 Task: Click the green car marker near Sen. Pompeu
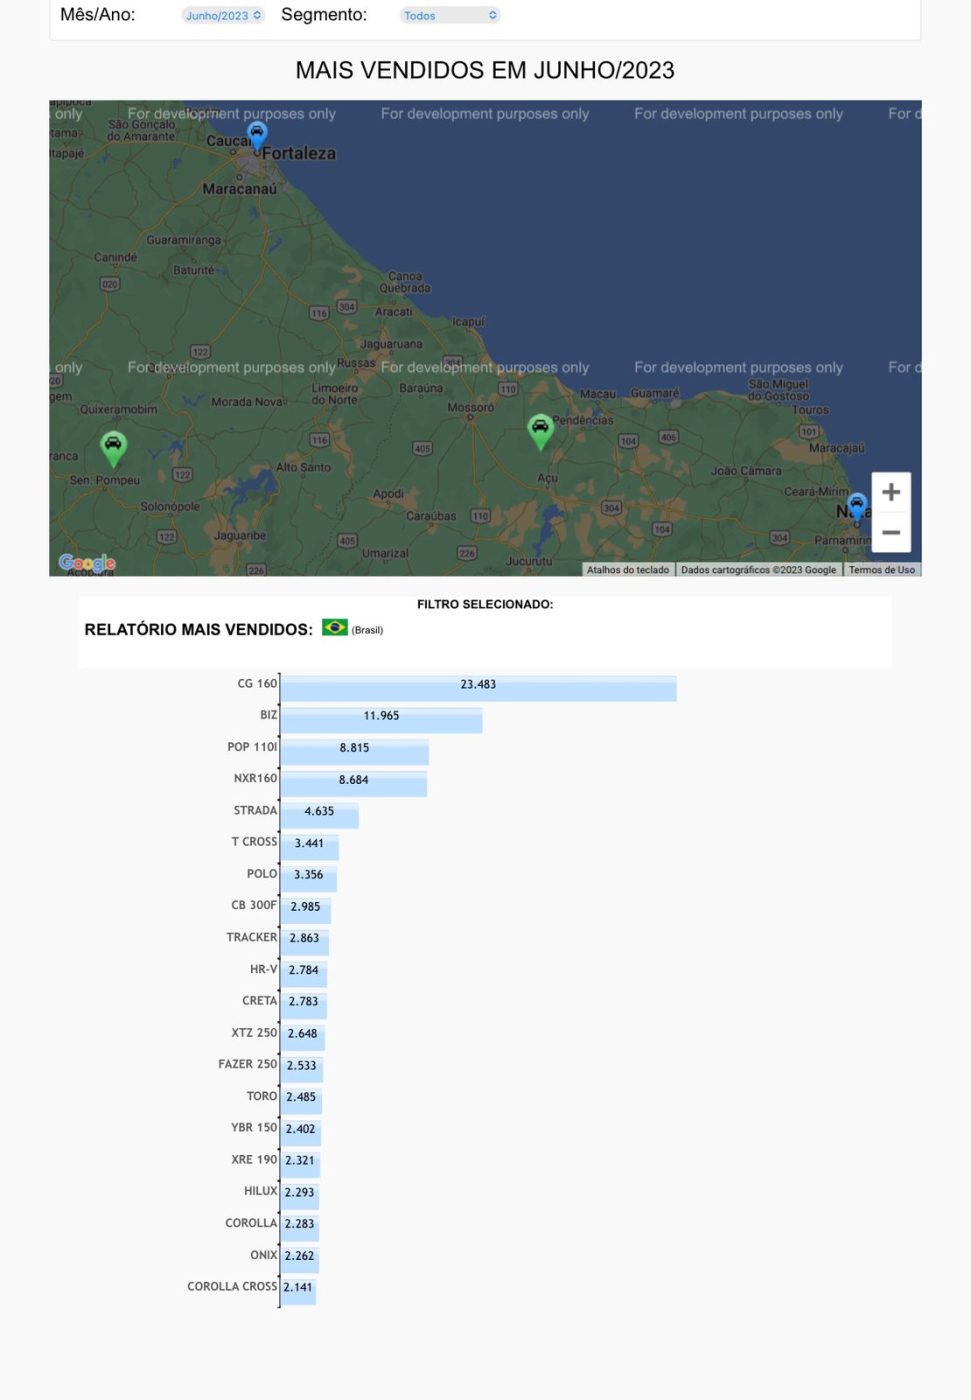(x=113, y=445)
